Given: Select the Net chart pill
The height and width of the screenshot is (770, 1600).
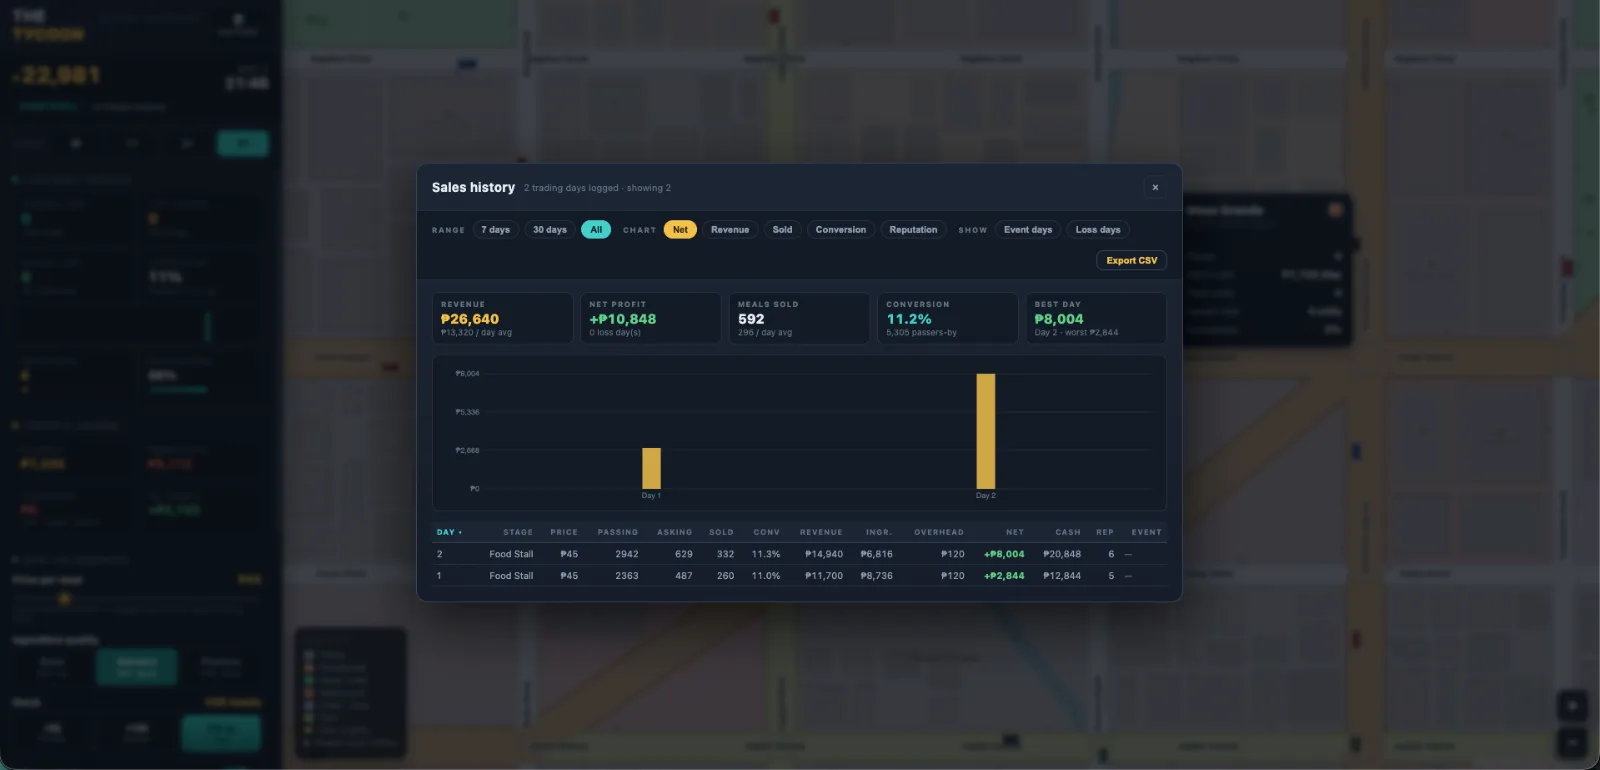Looking at the screenshot, I should pos(680,230).
